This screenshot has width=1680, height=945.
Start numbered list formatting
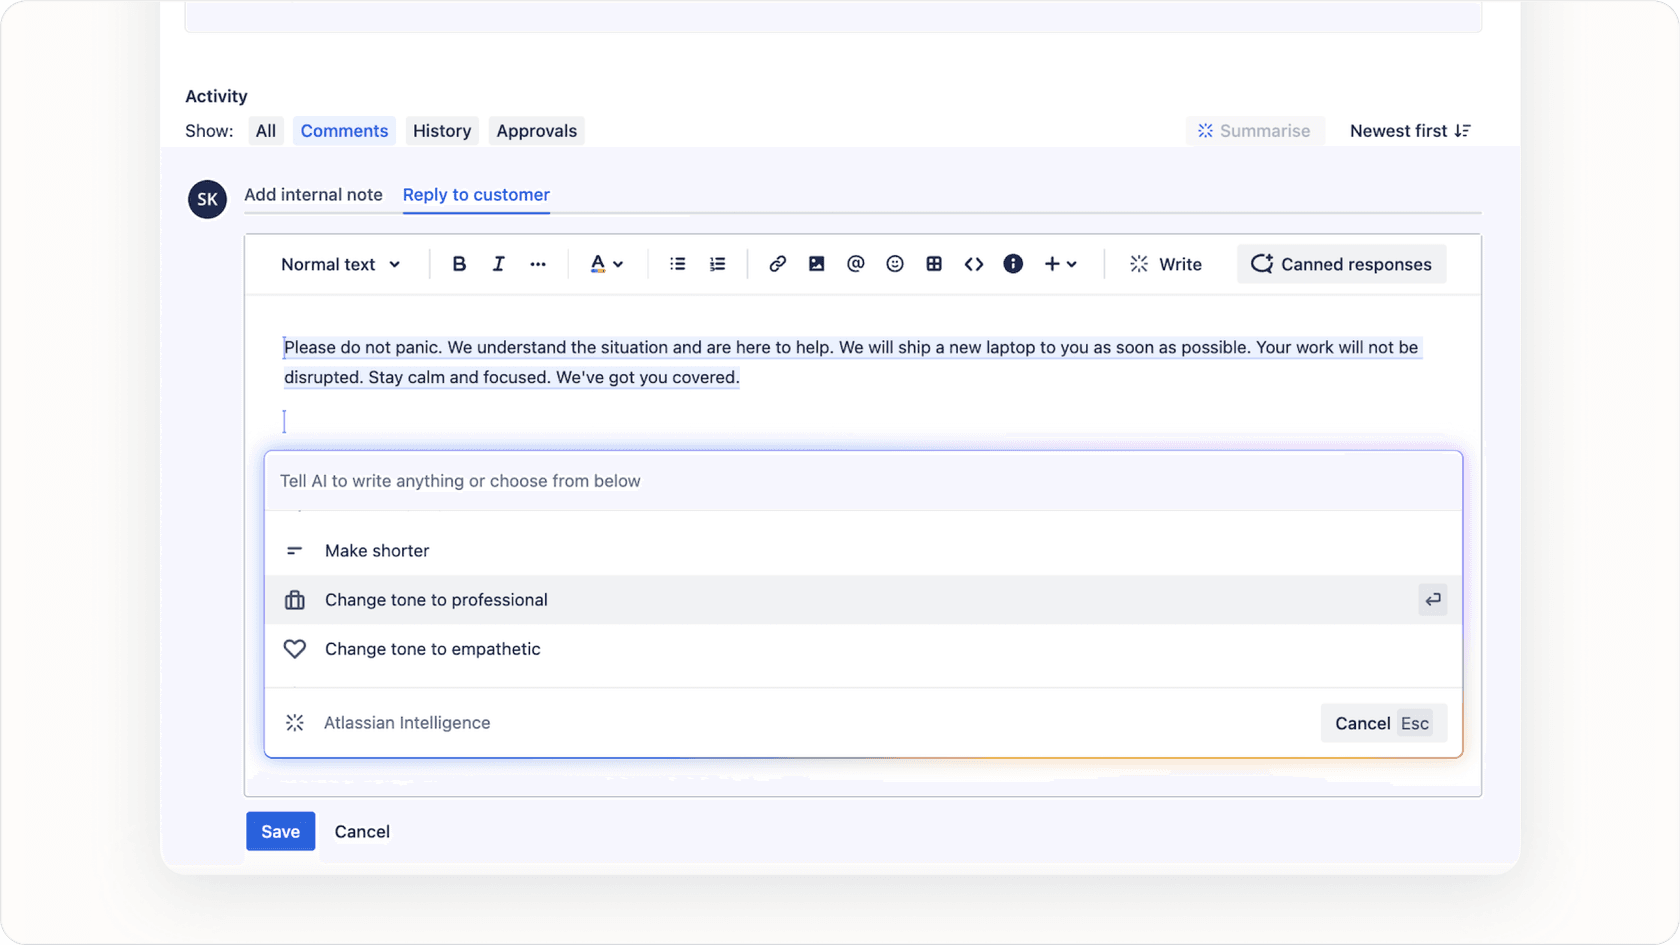point(717,263)
